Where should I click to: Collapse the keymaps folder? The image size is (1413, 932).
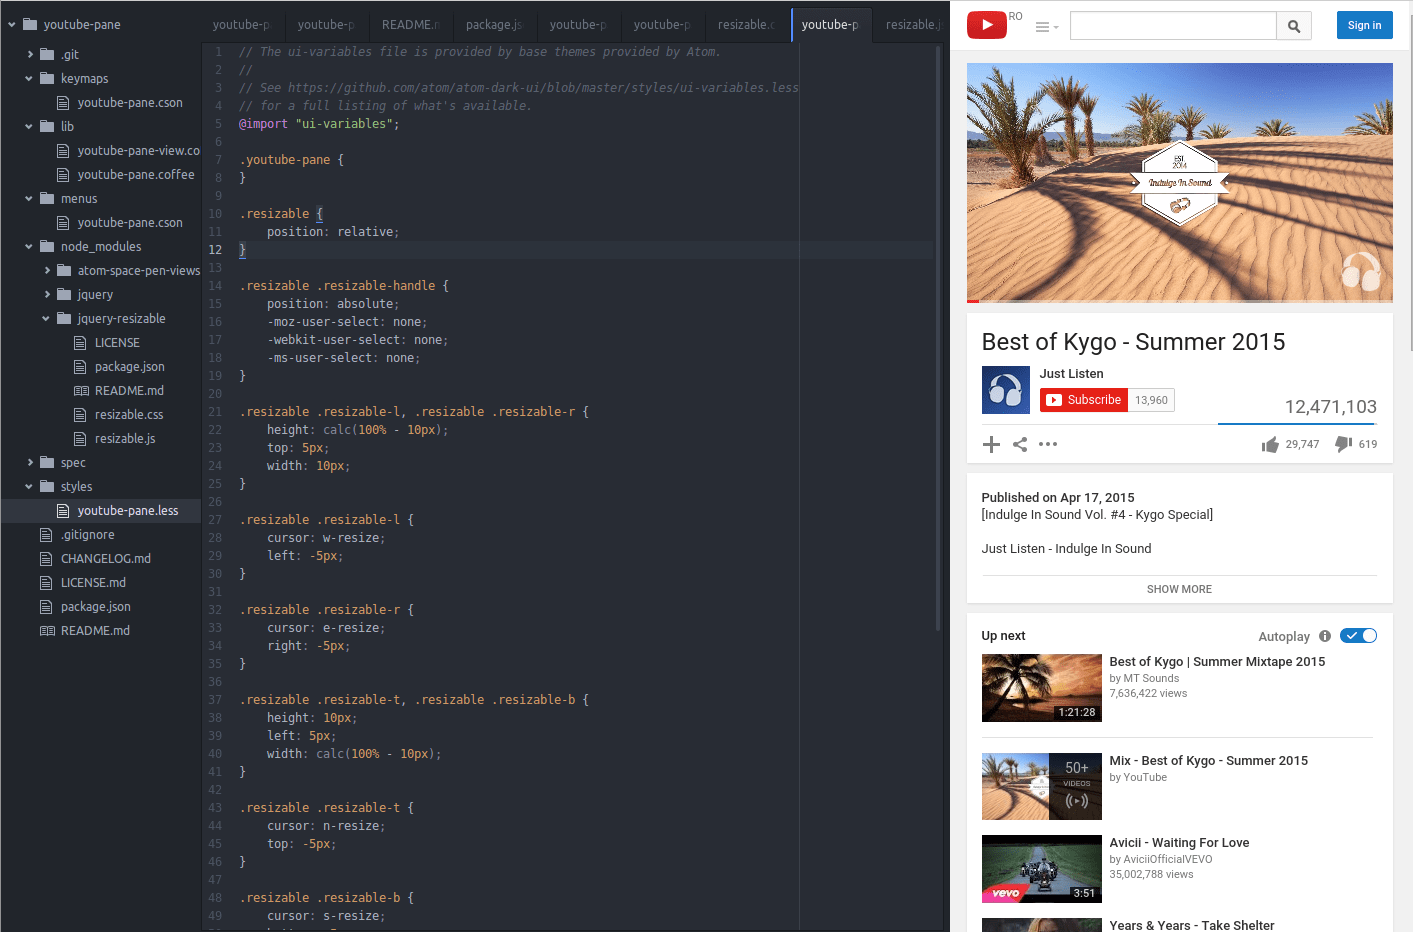pos(29,78)
